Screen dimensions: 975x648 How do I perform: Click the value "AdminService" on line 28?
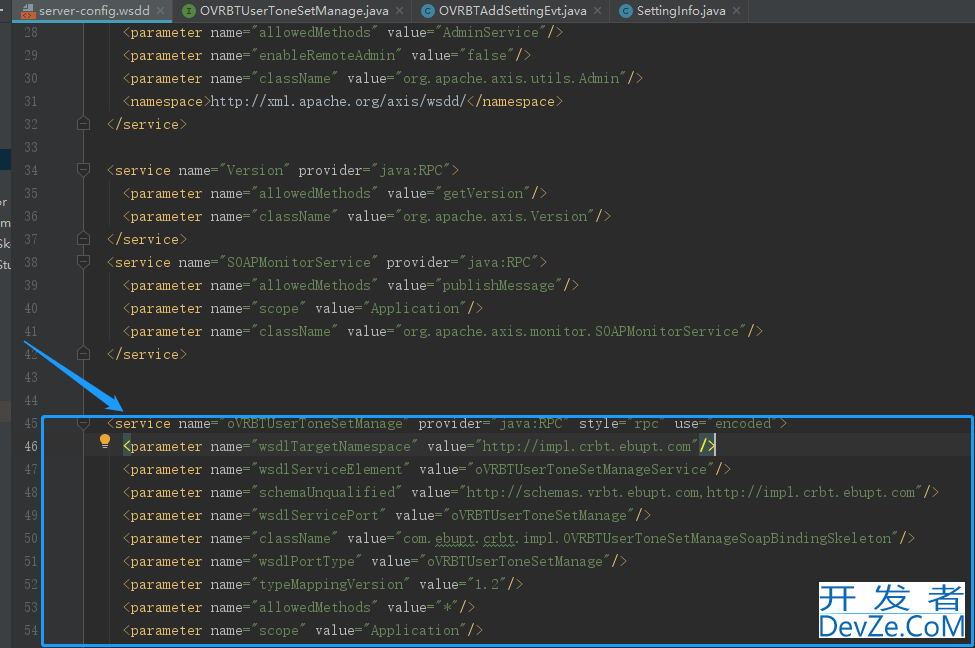click(491, 32)
